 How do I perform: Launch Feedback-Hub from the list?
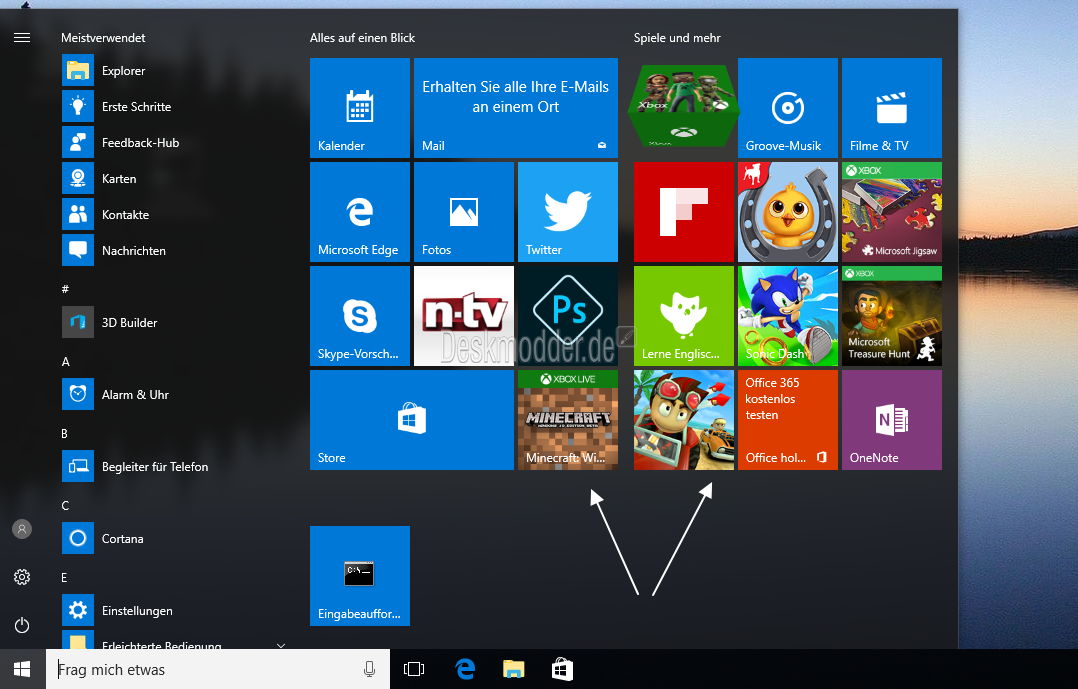(172, 142)
